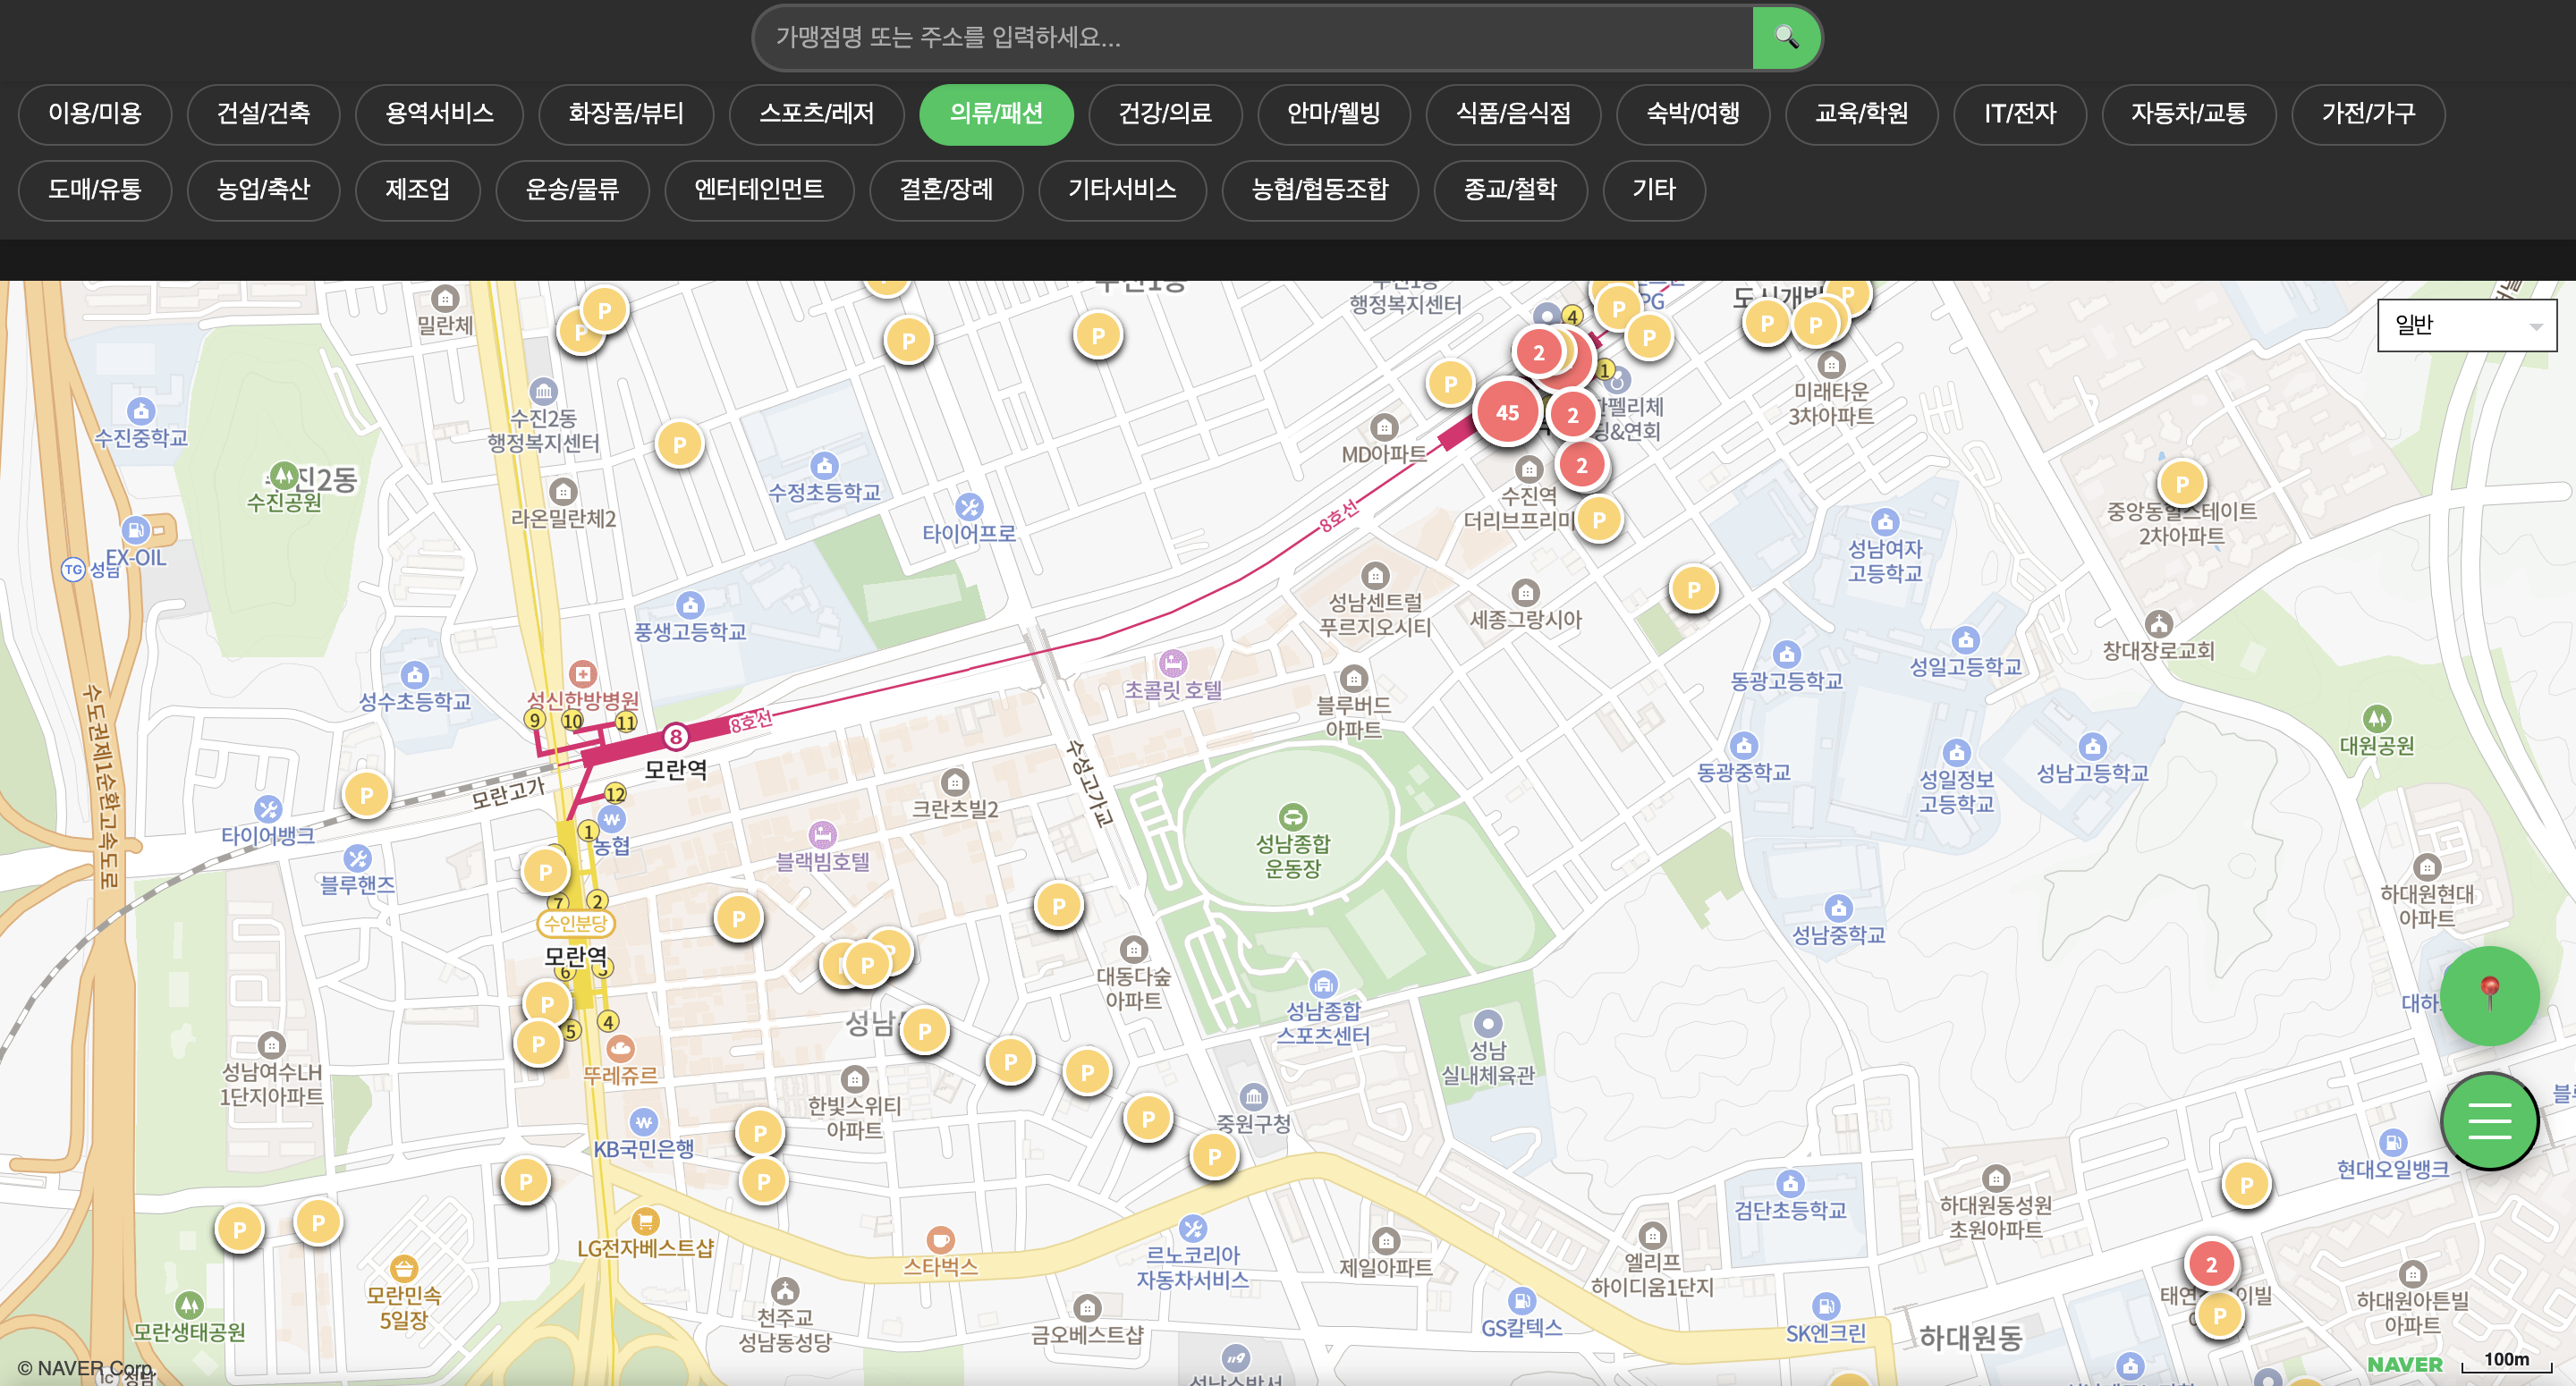Image resolution: width=2576 pixels, height=1386 pixels.
Task: Toggle the active 의류/패션 category filter
Action: 995,114
